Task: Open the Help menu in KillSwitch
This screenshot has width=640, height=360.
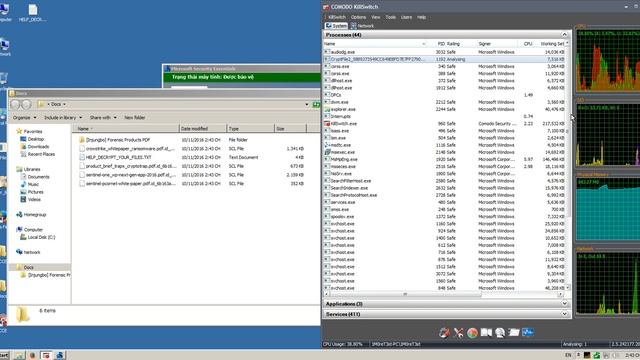Action: (x=422, y=17)
